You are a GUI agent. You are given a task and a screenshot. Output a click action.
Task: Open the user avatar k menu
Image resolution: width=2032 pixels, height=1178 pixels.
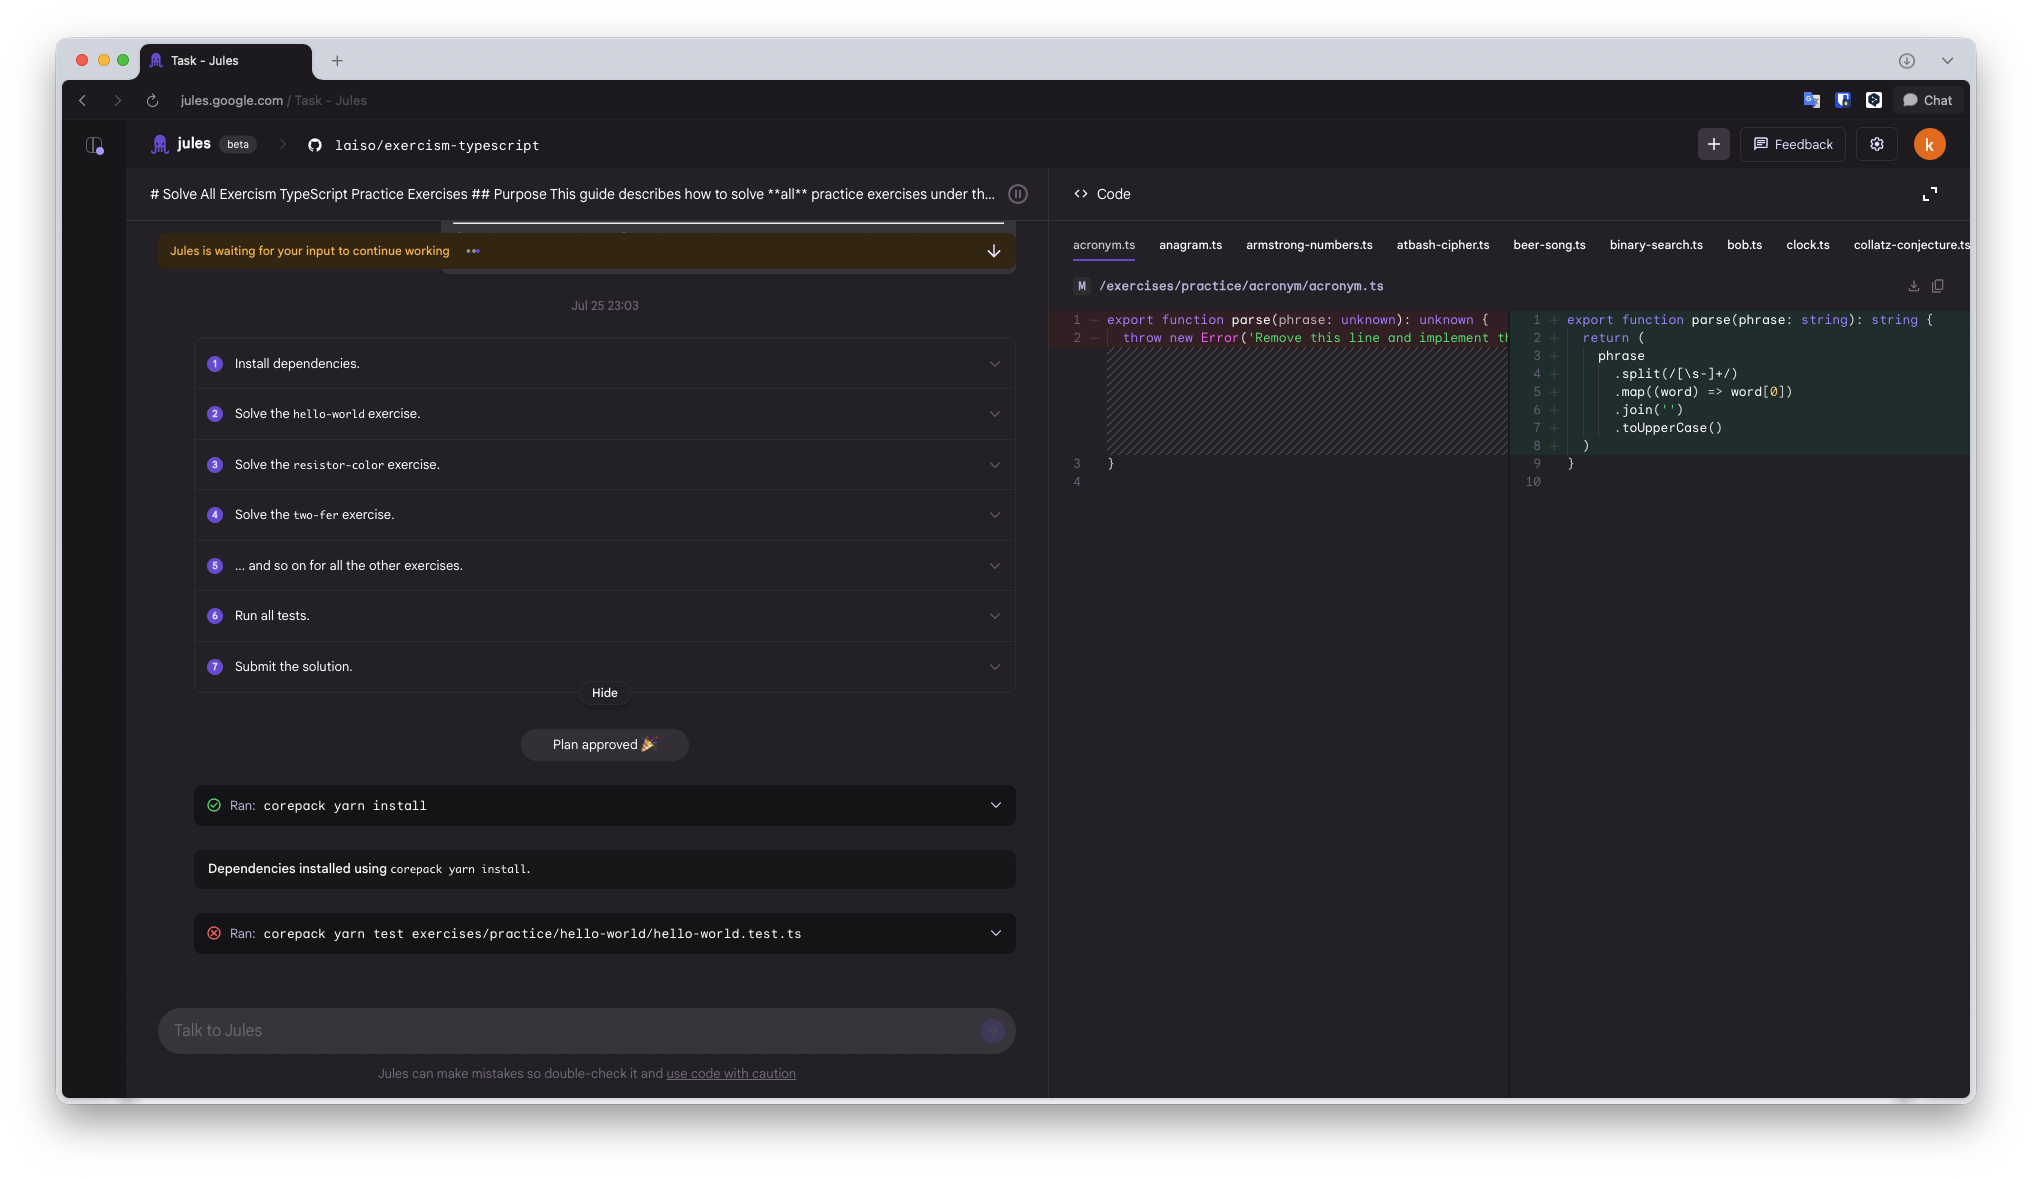[1929, 144]
